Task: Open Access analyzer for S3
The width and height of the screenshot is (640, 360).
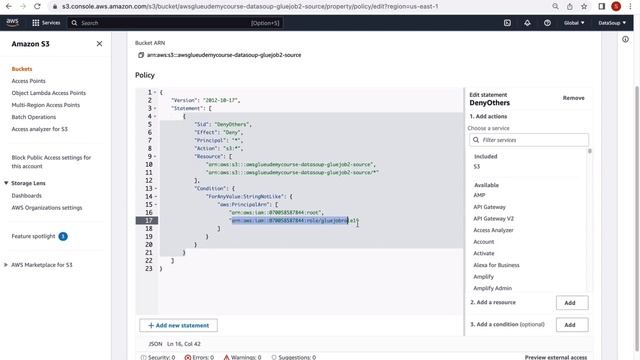Action: tap(40, 129)
